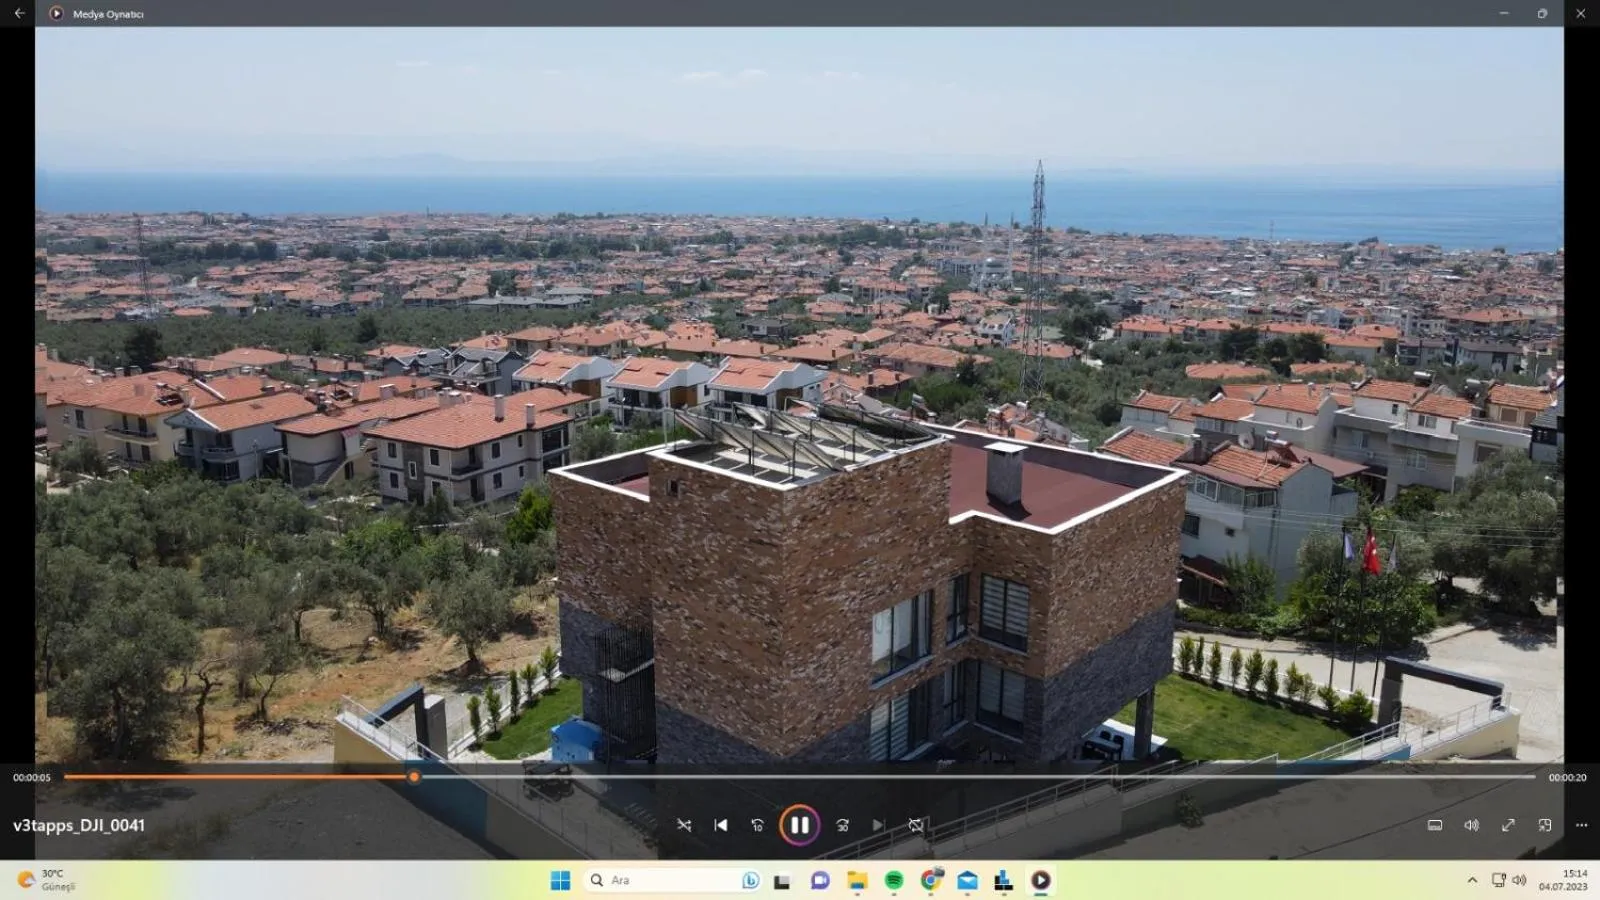Expand the system tray hidden icons
The image size is (1600, 900).
(1472, 880)
